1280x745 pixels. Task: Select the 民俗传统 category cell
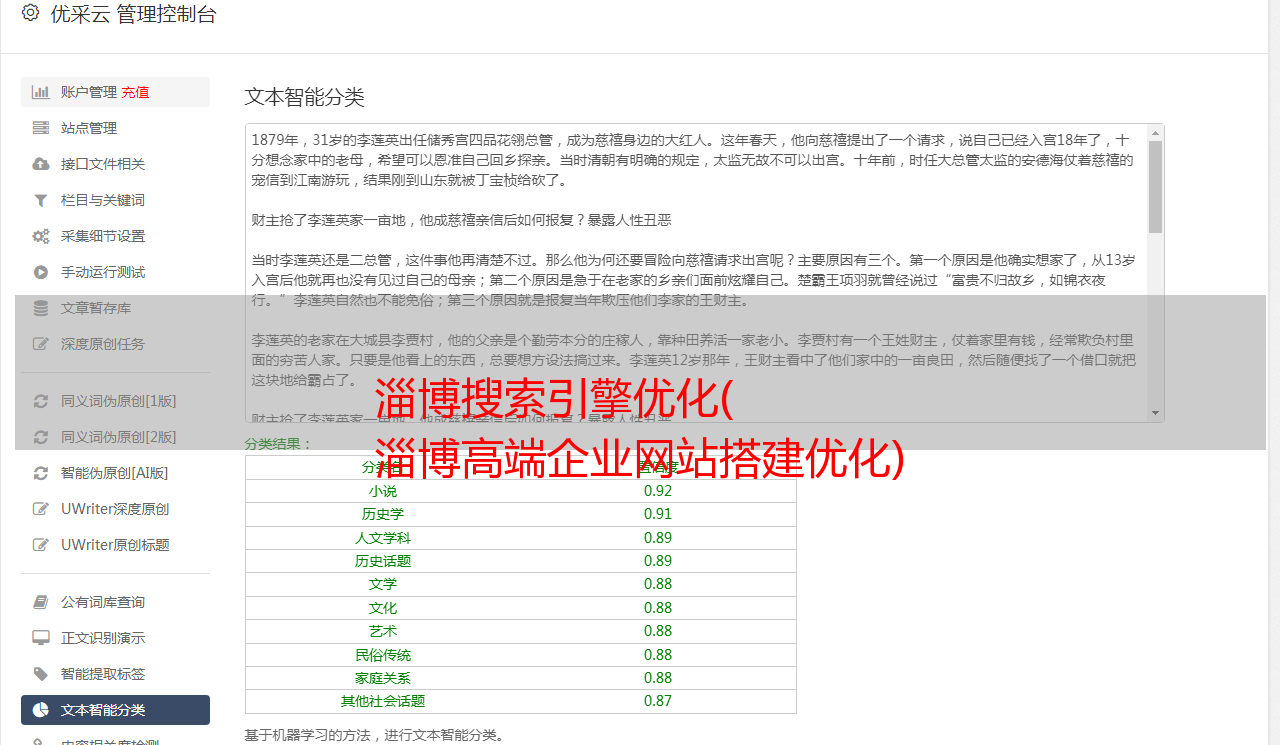click(383, 655)
